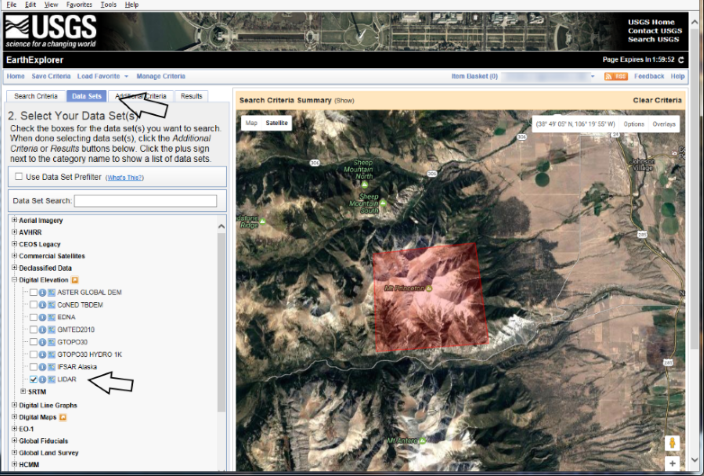Open the Results tab

[x=191, y=96]
